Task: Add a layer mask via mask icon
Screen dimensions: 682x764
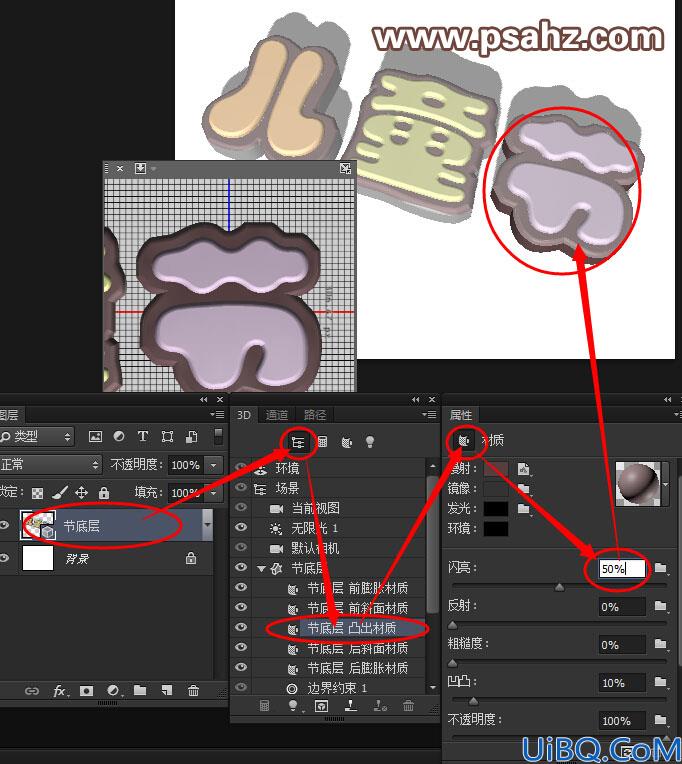Action: [86, 691]
